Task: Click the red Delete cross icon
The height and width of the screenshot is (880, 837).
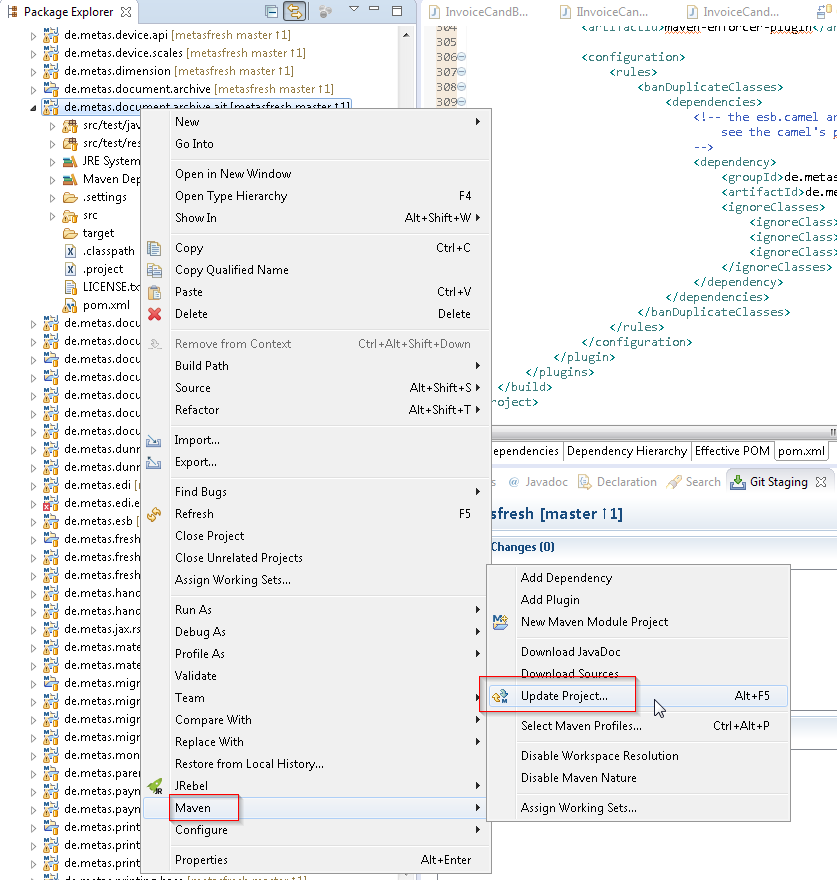Action: [x=154, y=314]
